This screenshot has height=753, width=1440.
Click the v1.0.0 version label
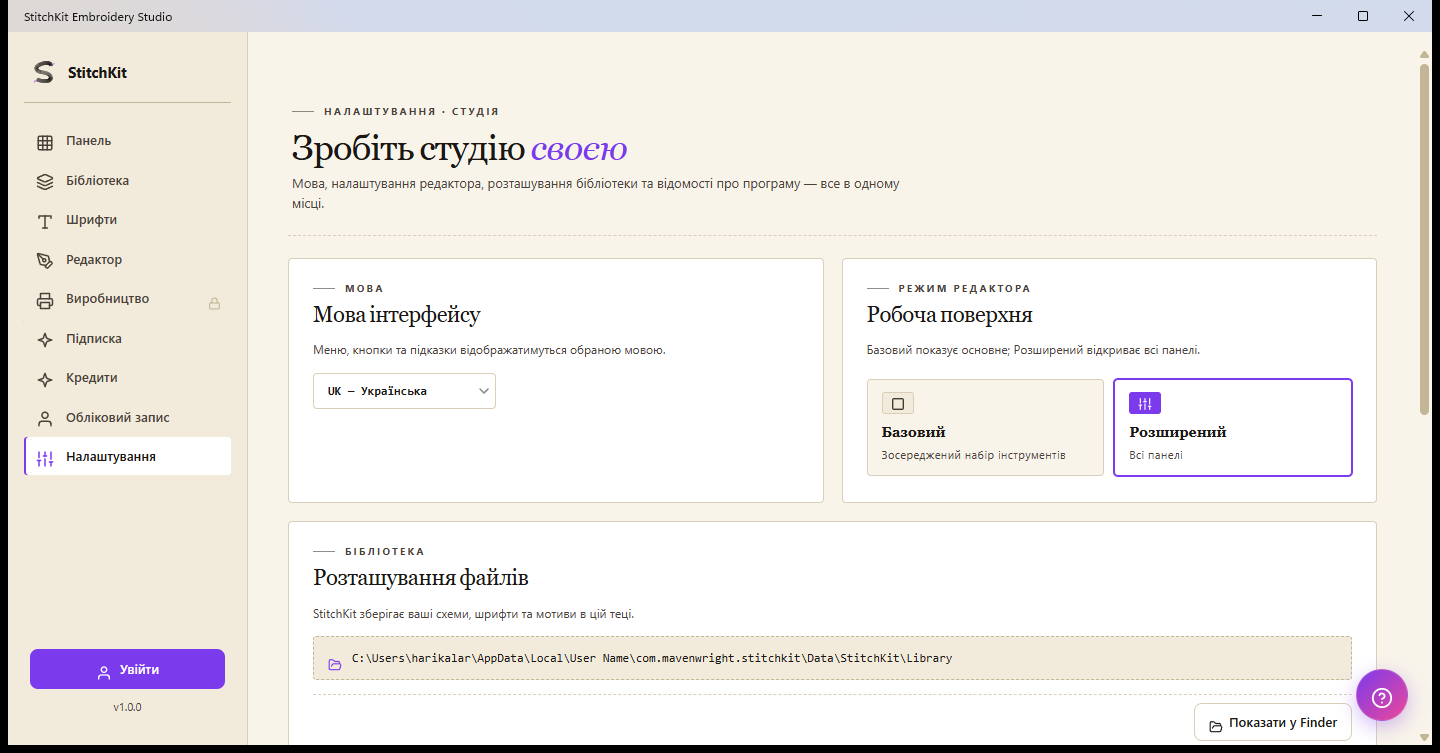[x=127, y=707]
